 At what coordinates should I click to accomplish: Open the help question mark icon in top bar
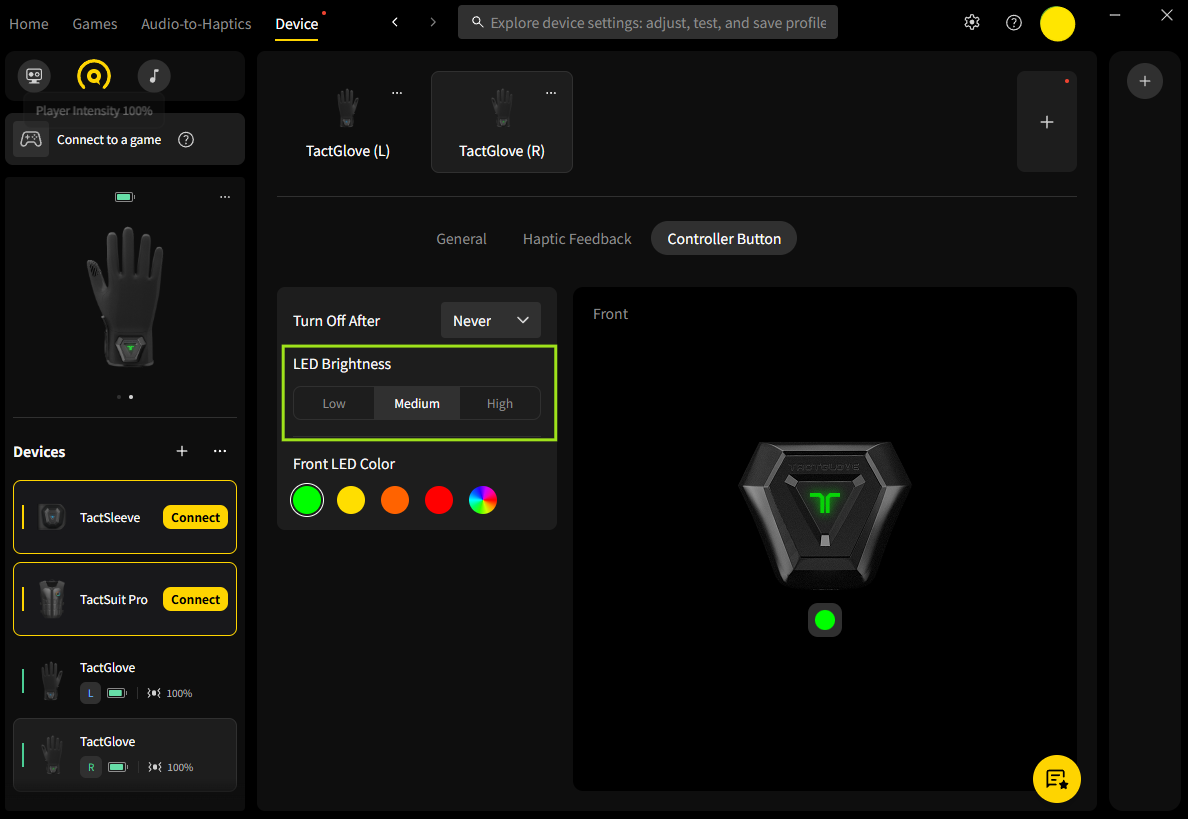coord(1014,23)
